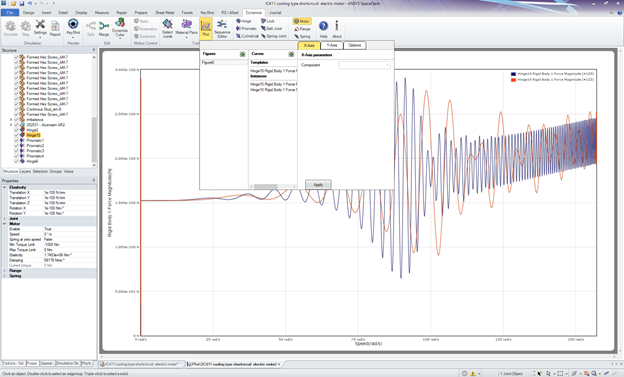This screenshot has width=624, height=377.
Task: Click the Report icon in Simulation group
Action: (55, 28)
